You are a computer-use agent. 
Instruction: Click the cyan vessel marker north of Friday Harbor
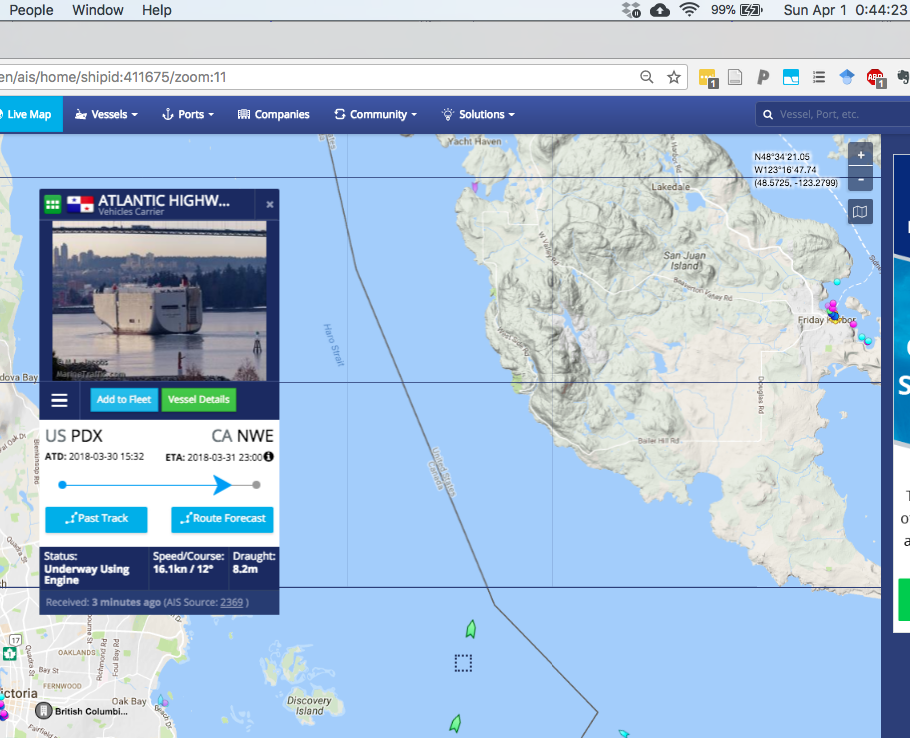[837, 282]
